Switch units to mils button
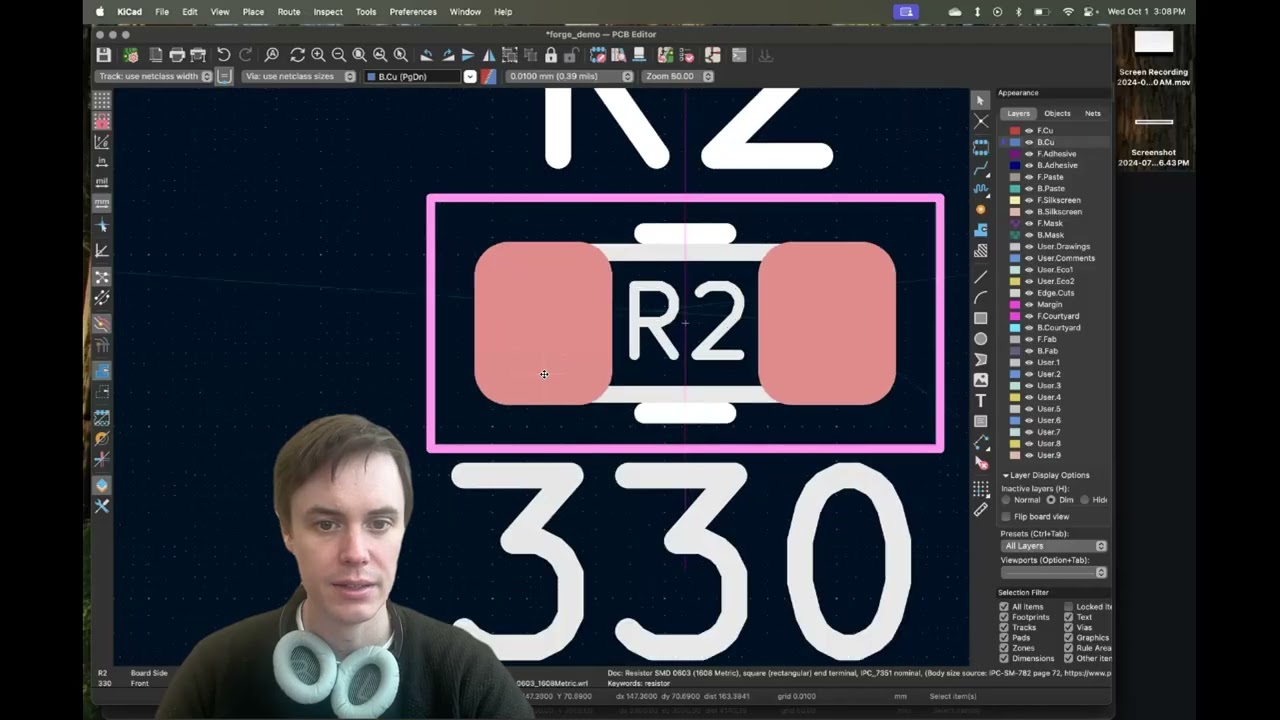 102,182
